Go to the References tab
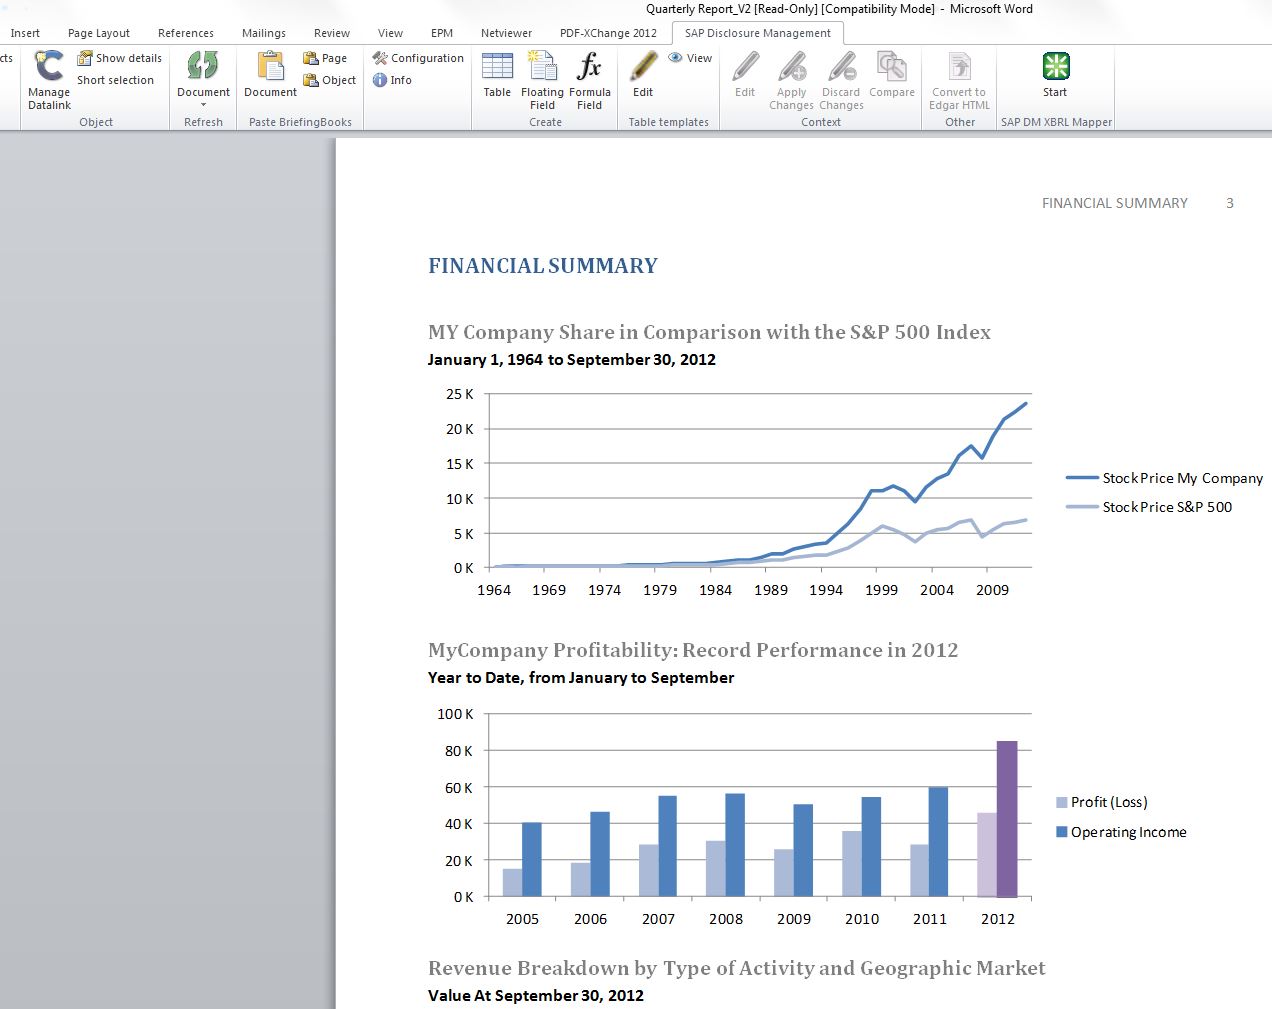The width and height of the screenshot is (1272, 1009). click(x=186, y=33)
